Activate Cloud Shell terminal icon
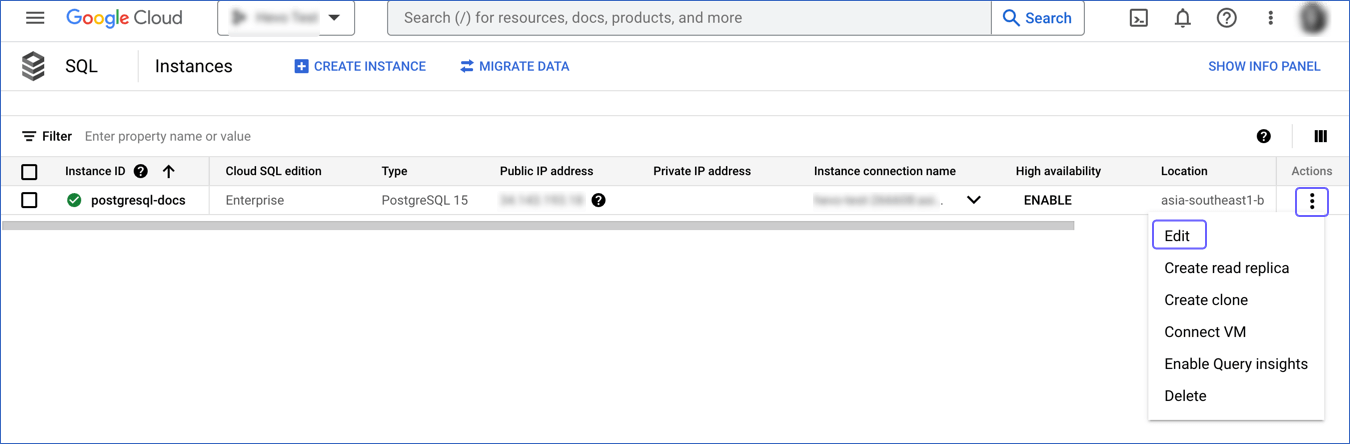1350x444 pixels. 1138,18
